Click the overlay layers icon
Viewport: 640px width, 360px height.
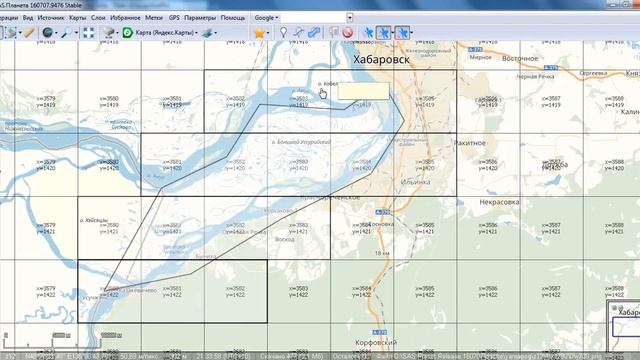207,33
